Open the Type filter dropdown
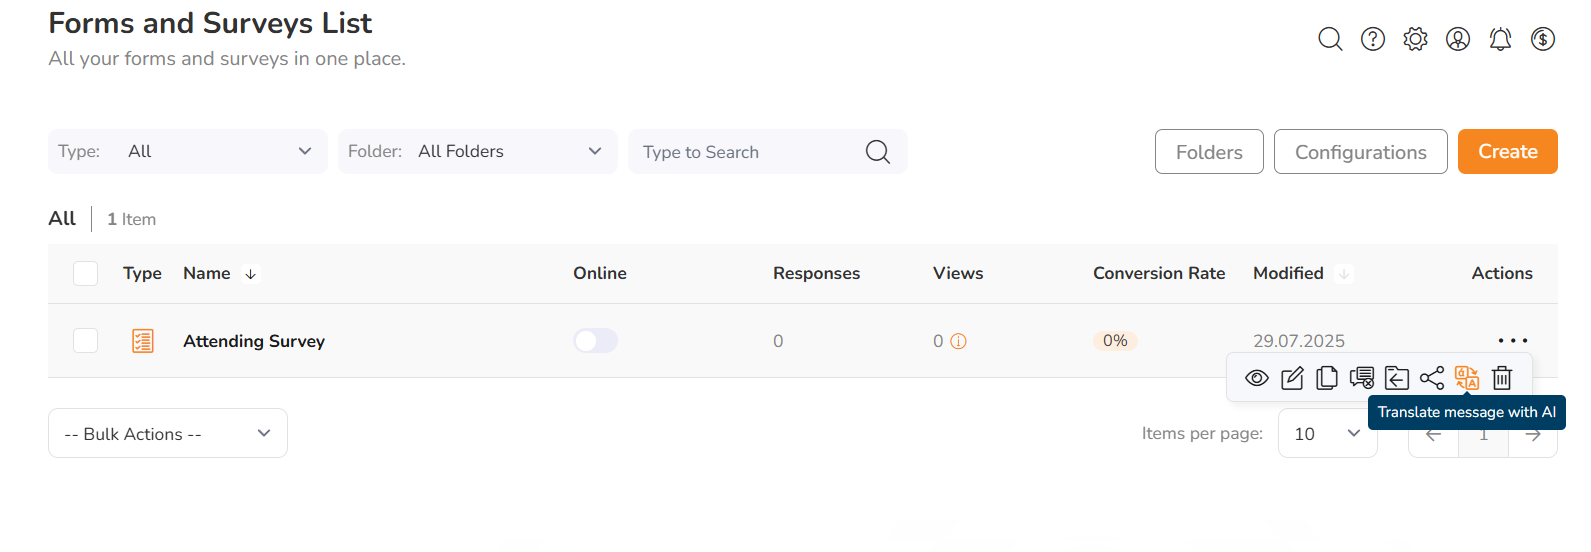The height and width of the screenshot is (552, 1591). pos(188,152)
